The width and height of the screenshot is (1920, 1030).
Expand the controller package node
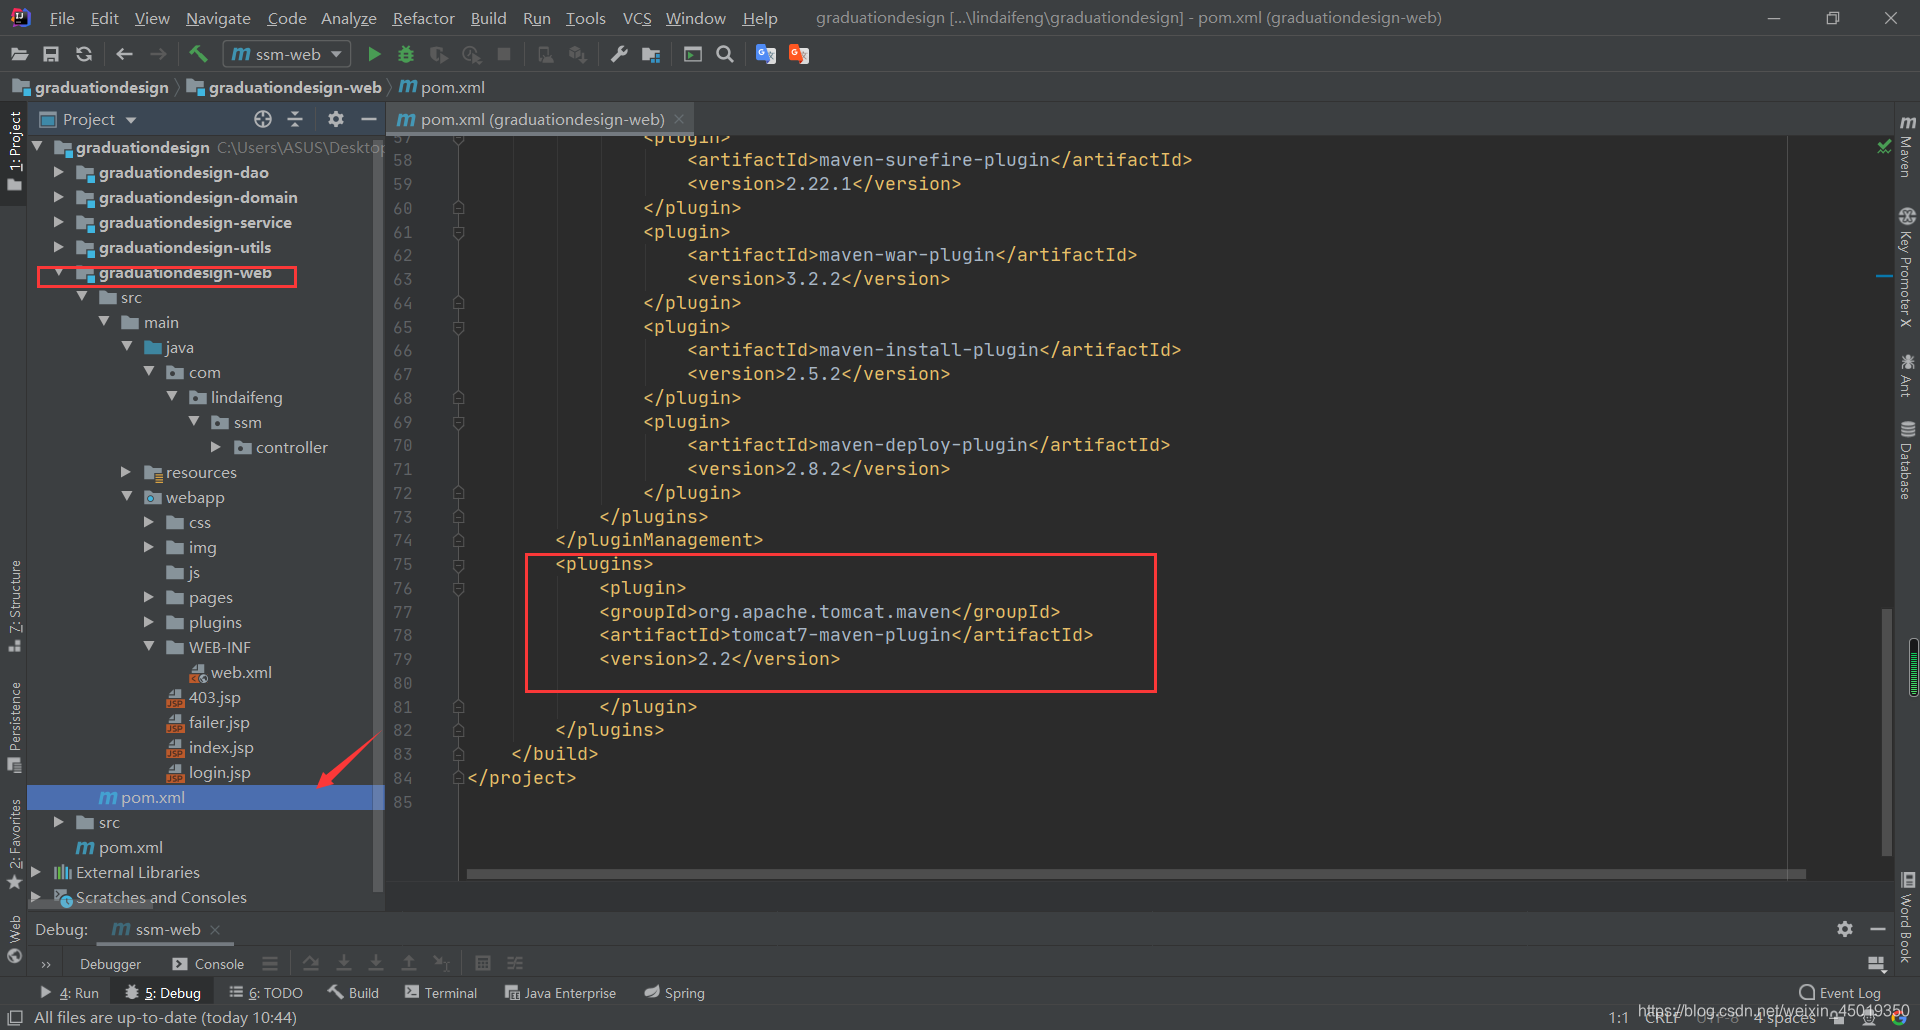tap(216, 447)
